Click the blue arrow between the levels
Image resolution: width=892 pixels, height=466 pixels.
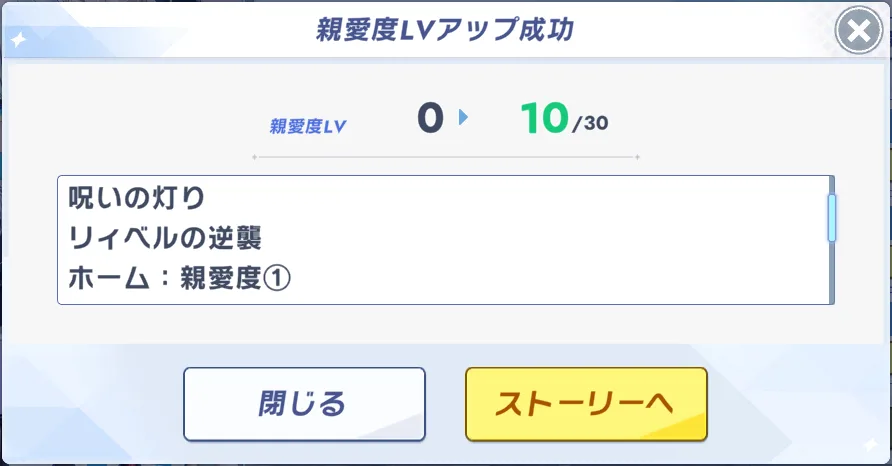[x=463, y=118]
